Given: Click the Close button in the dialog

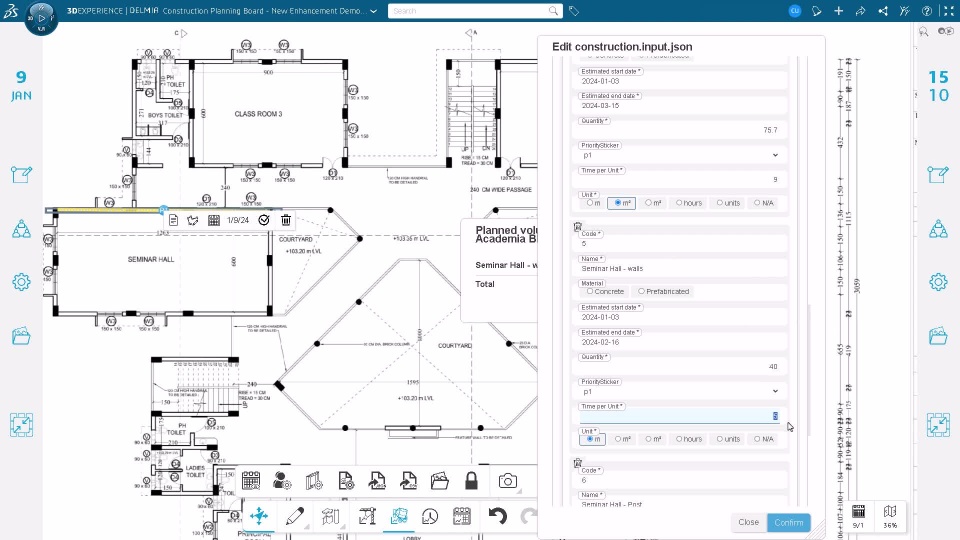Looking at the screenshot, I should click(748, 522).
